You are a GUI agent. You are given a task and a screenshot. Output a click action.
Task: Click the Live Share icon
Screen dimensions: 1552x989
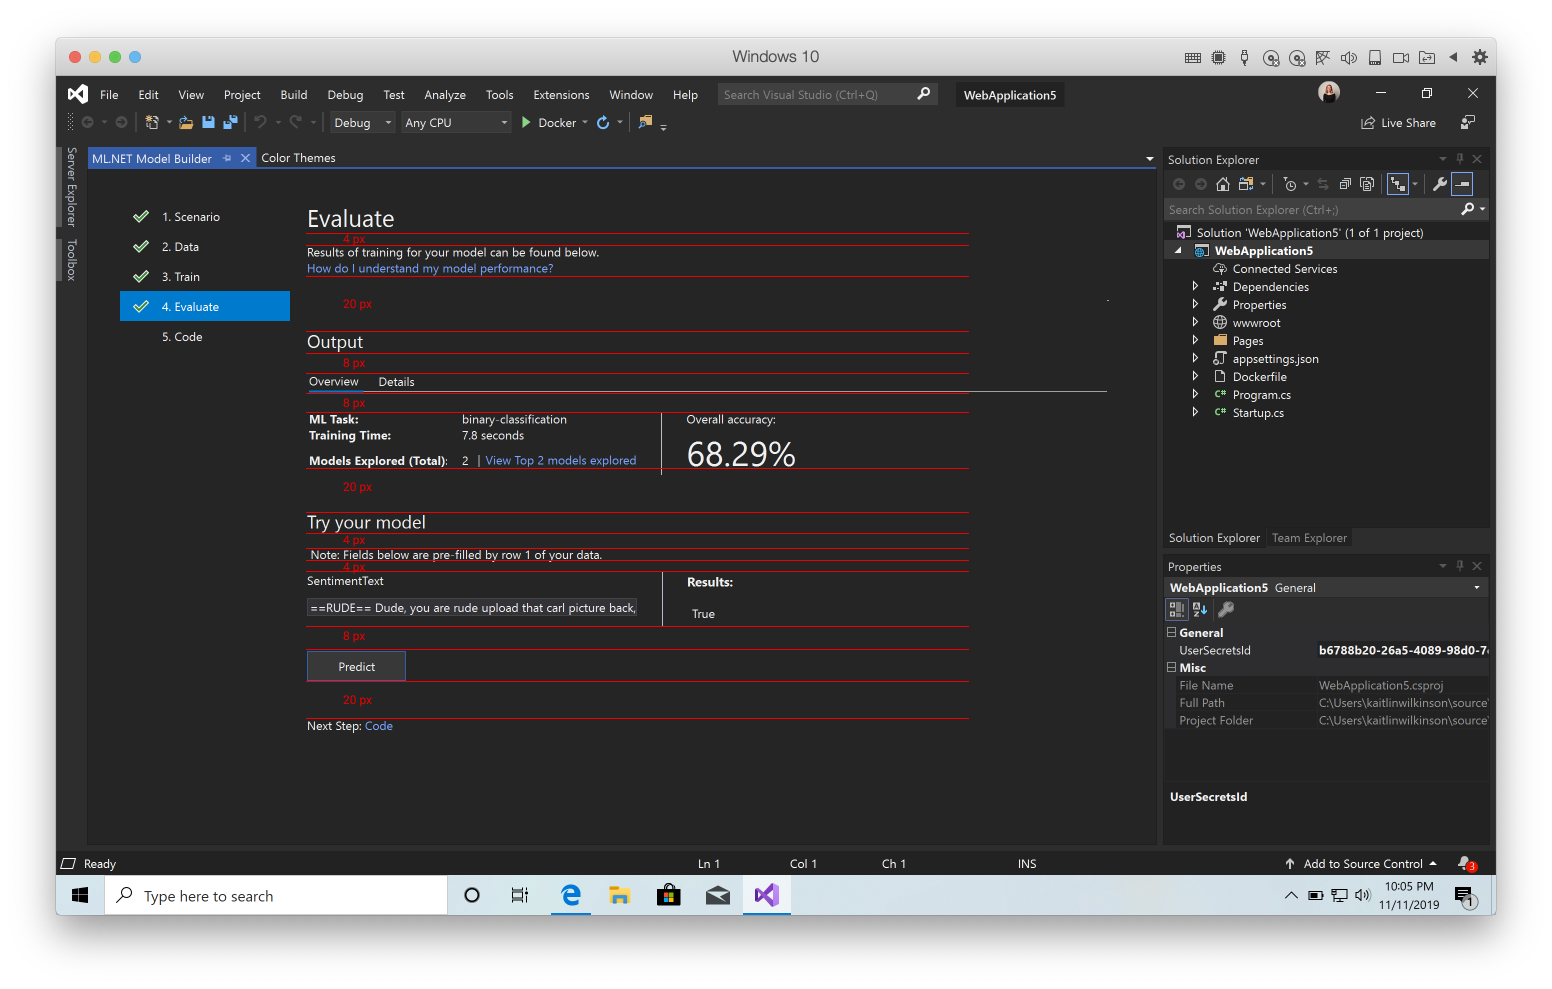pyautogui.click(x=1368, y=123)
